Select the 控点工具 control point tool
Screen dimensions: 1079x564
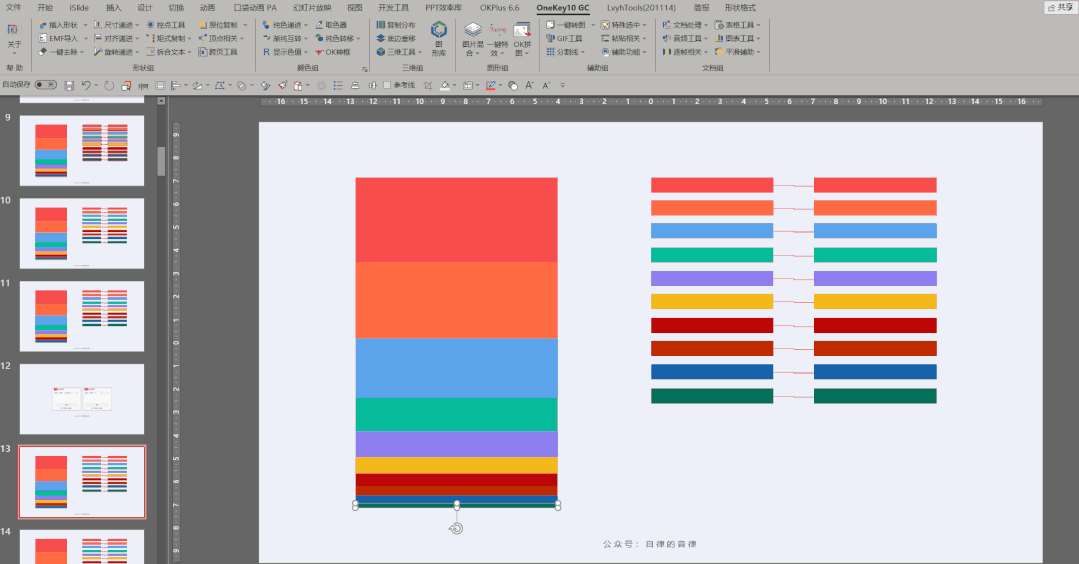tap(166, 25)
